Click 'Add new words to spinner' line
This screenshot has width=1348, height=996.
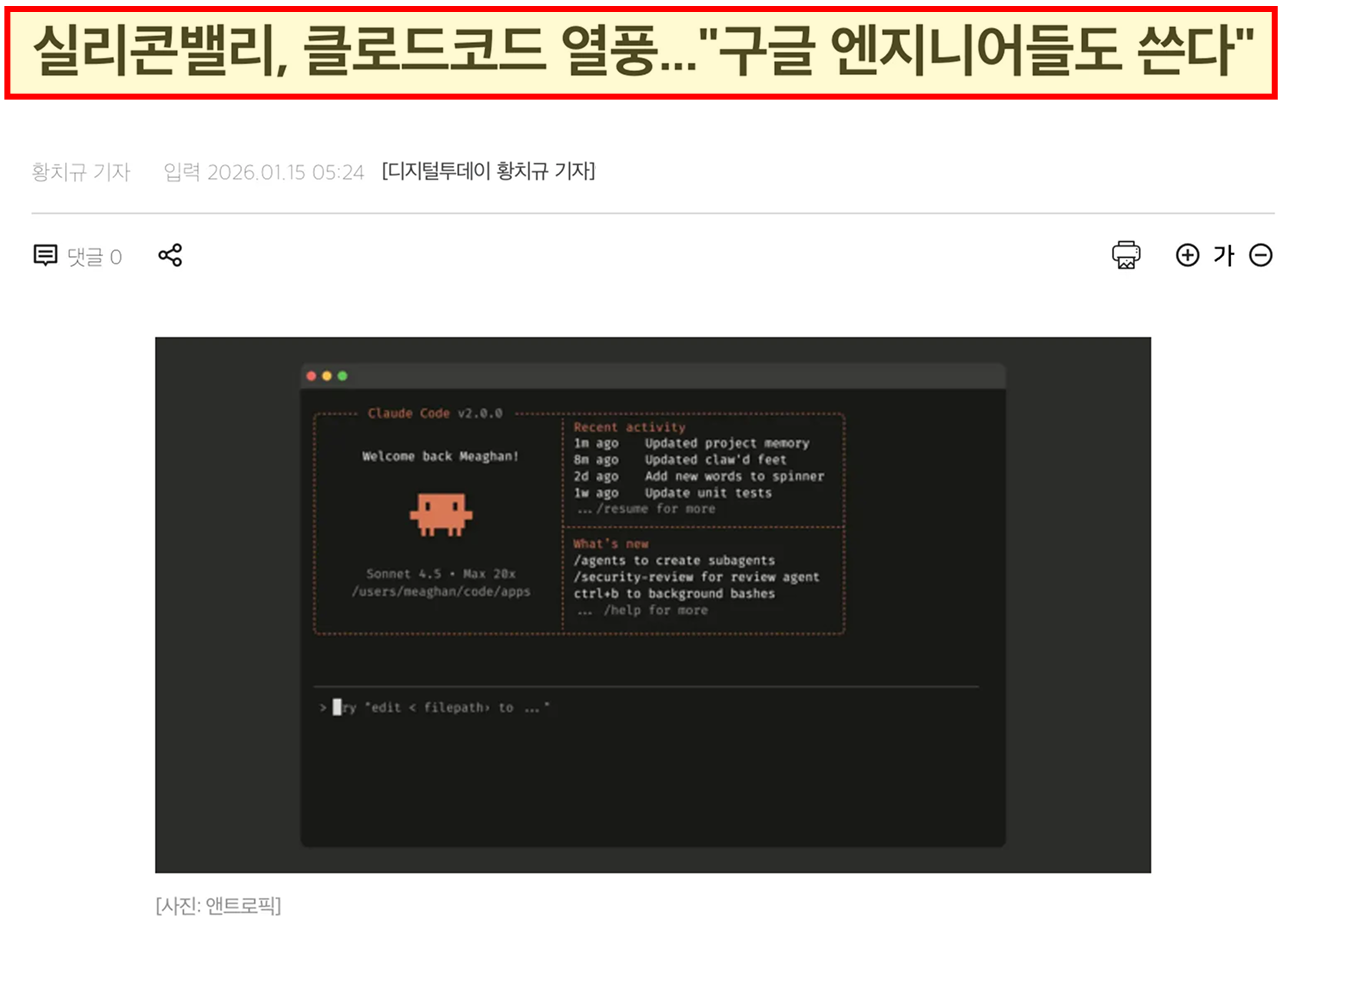point(734,476)
